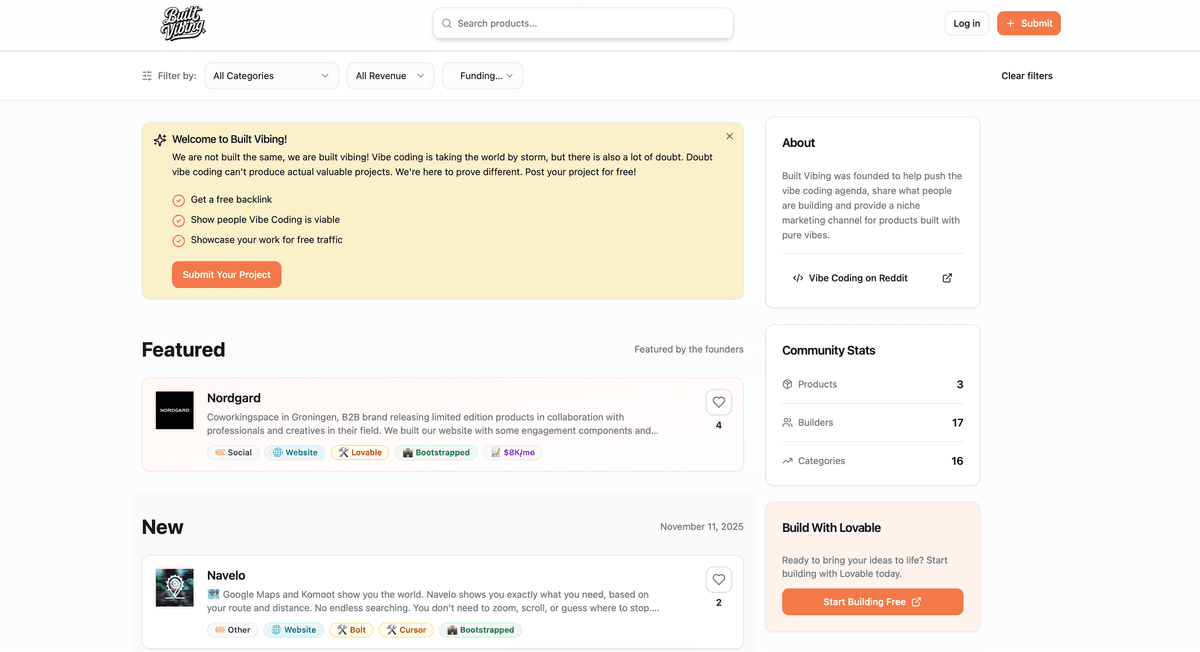1200x652 pixels.
Task: Click the filter sliders icon next to 'Filter by'
Action: [143, 75]
